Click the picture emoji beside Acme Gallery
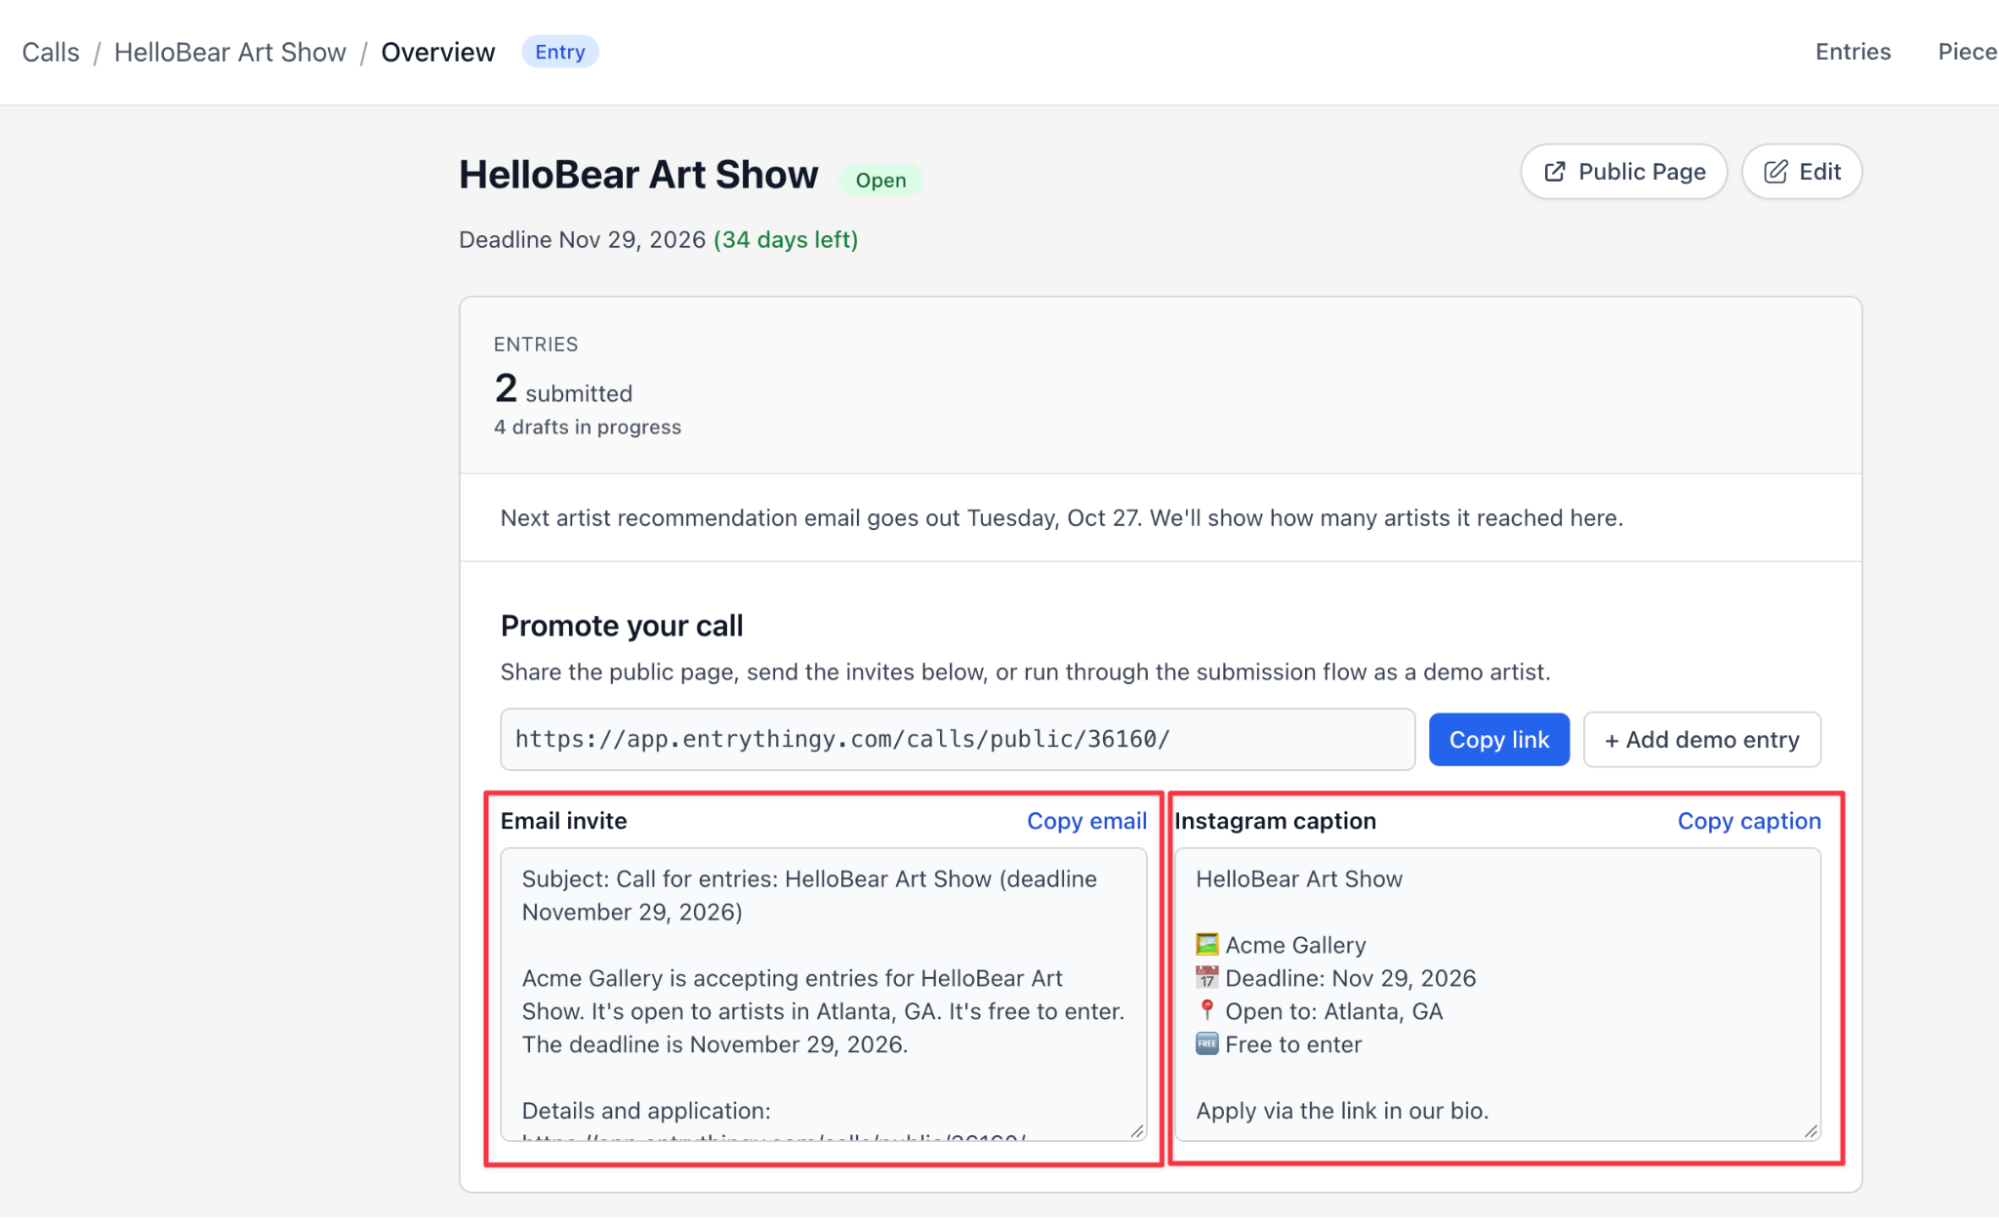This screenshot has height=1218, width=1999. (1207, 945)
